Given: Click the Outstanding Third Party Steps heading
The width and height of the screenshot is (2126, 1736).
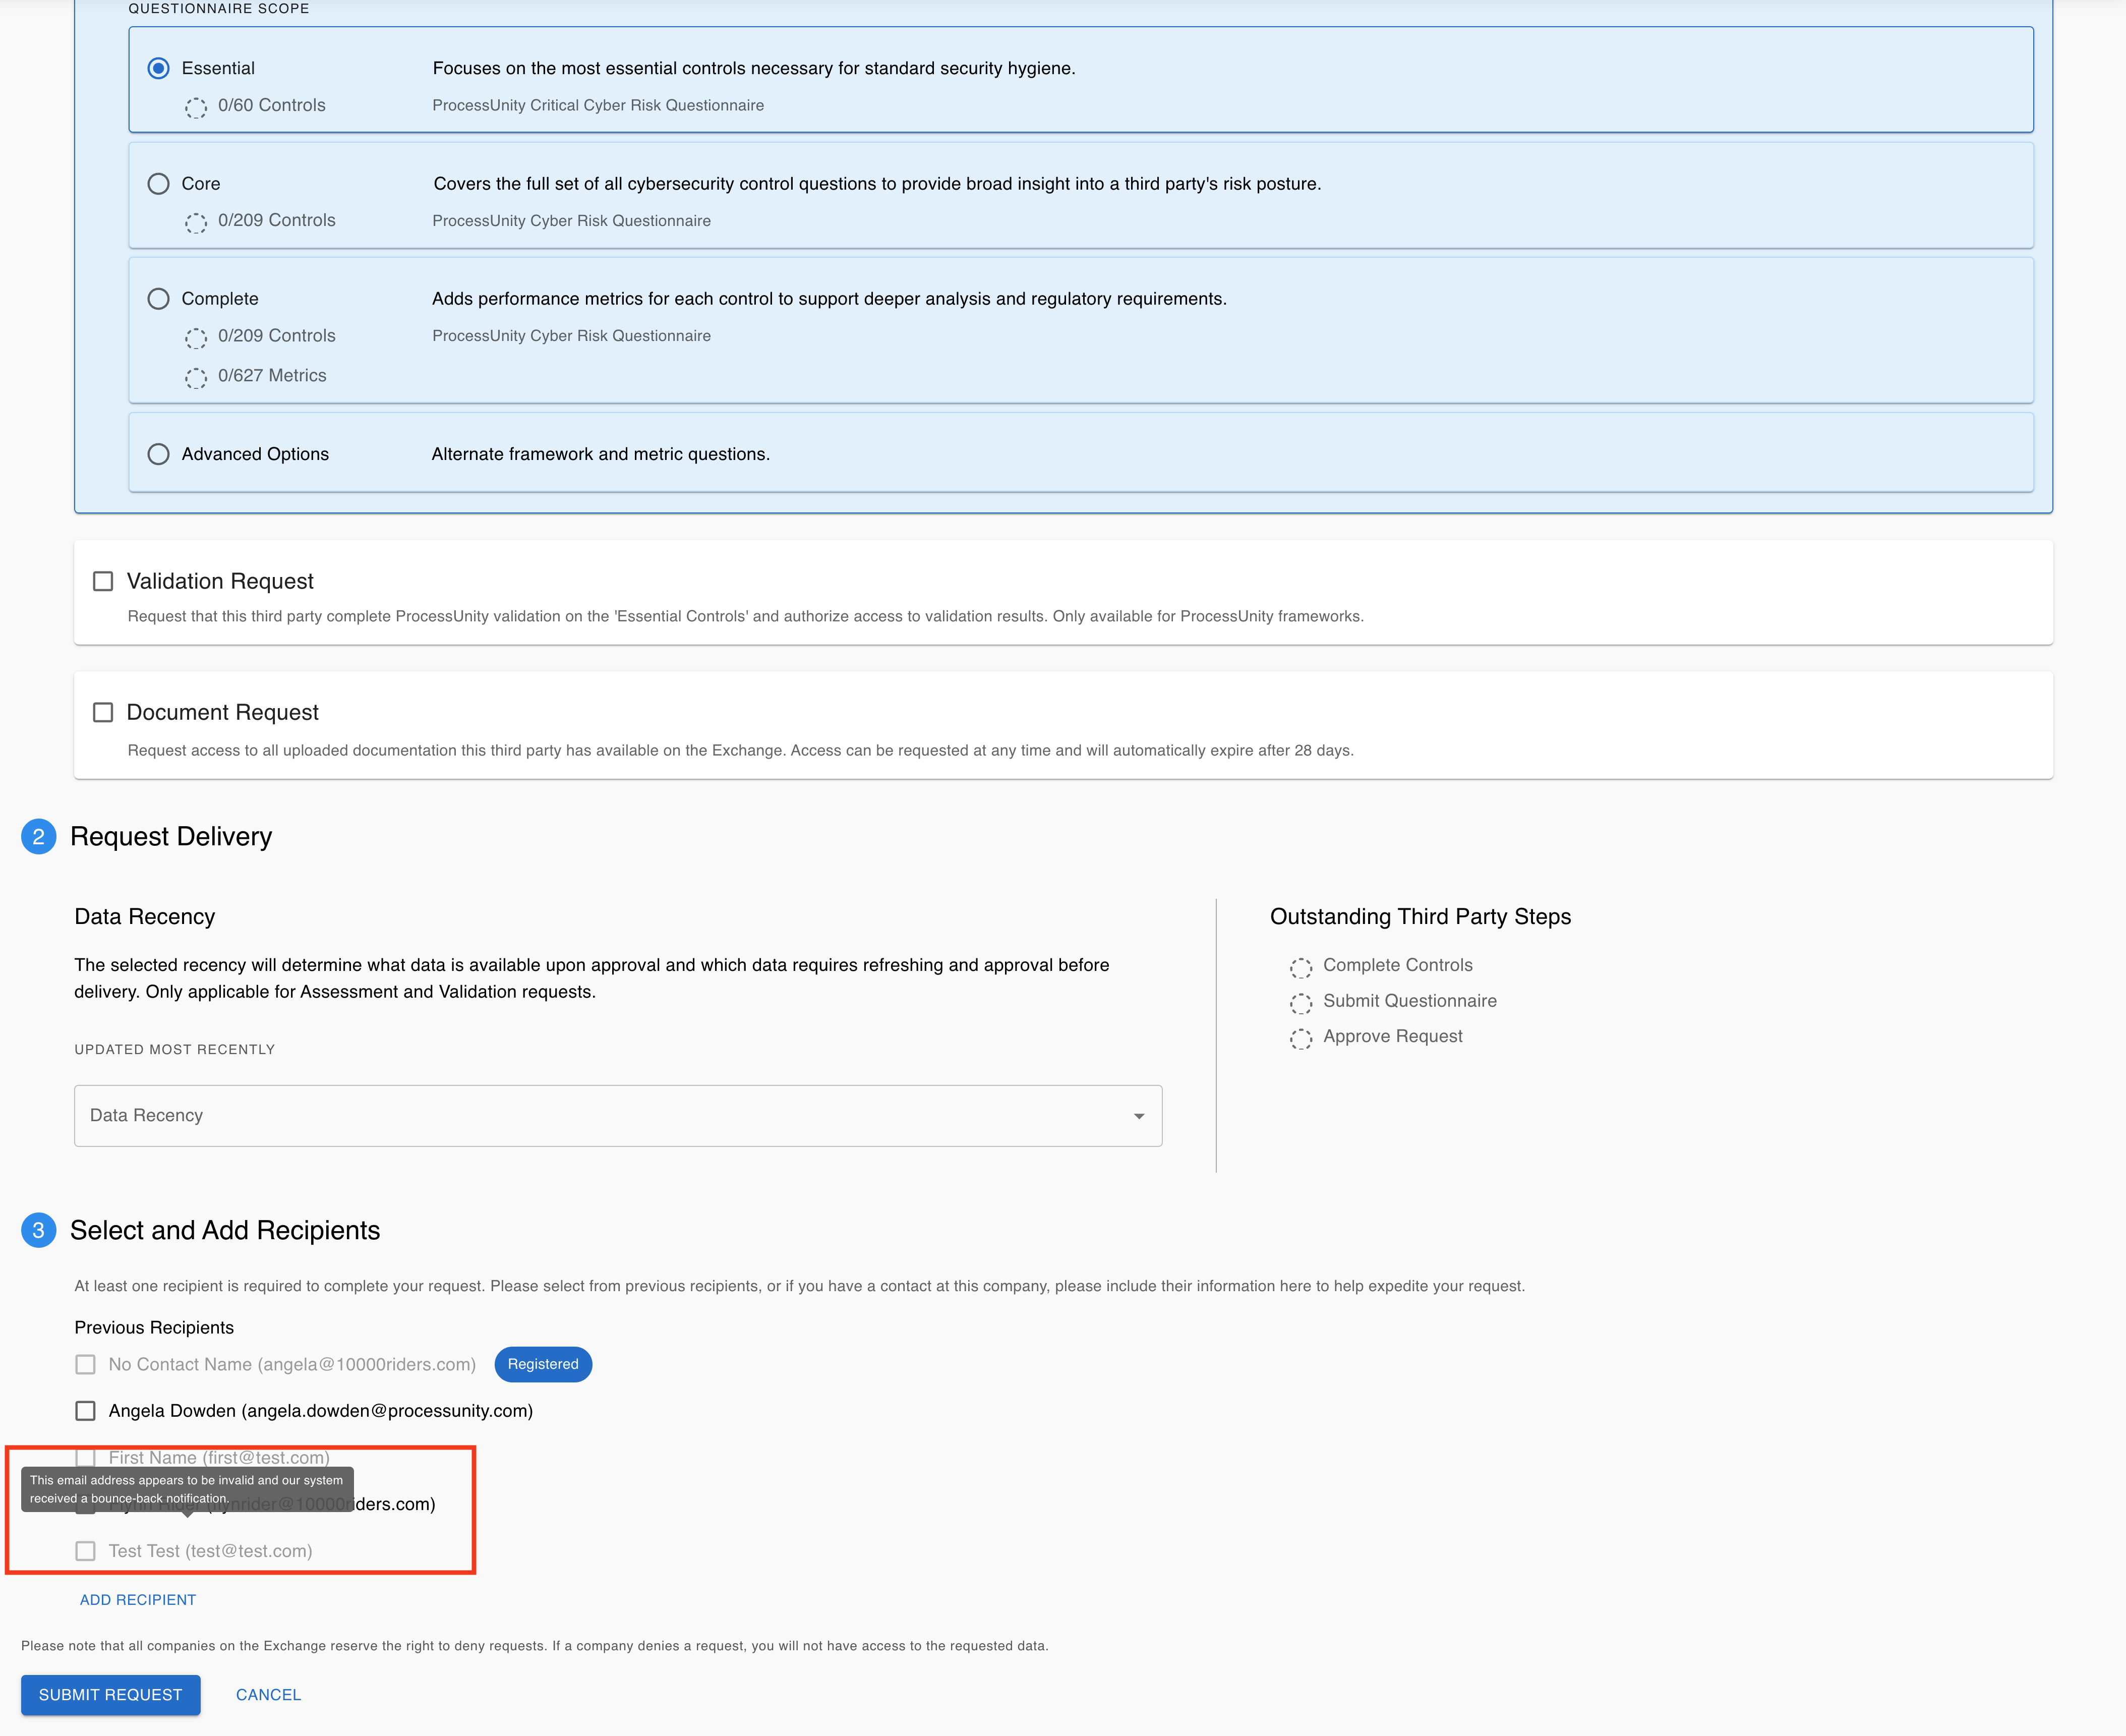Looking at the screenshot, I should 1420,916.
